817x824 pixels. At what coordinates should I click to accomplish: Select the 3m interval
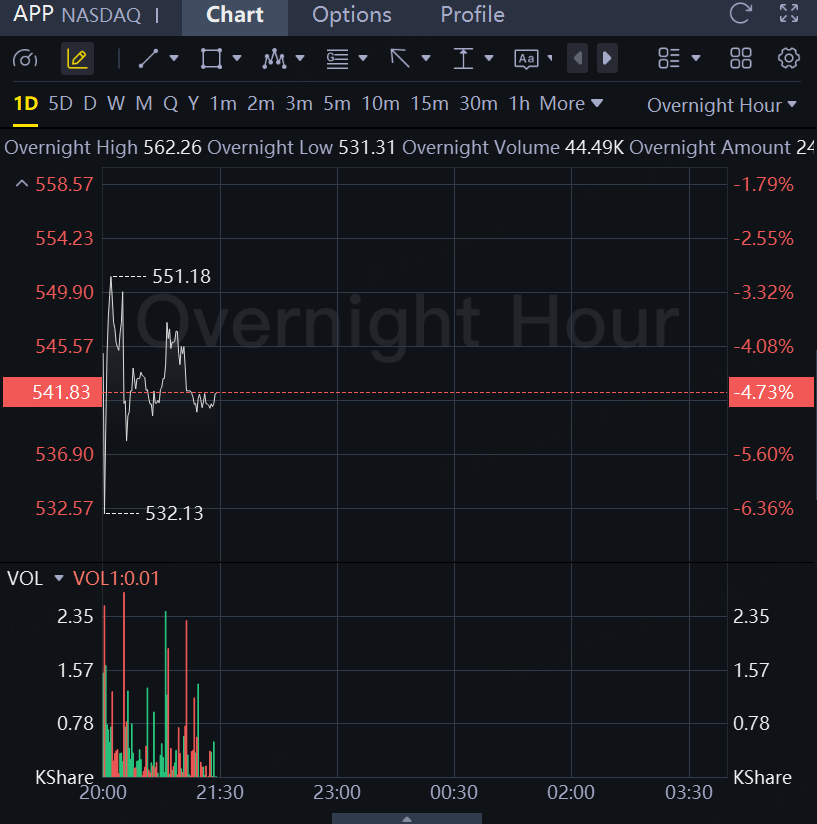299,104
